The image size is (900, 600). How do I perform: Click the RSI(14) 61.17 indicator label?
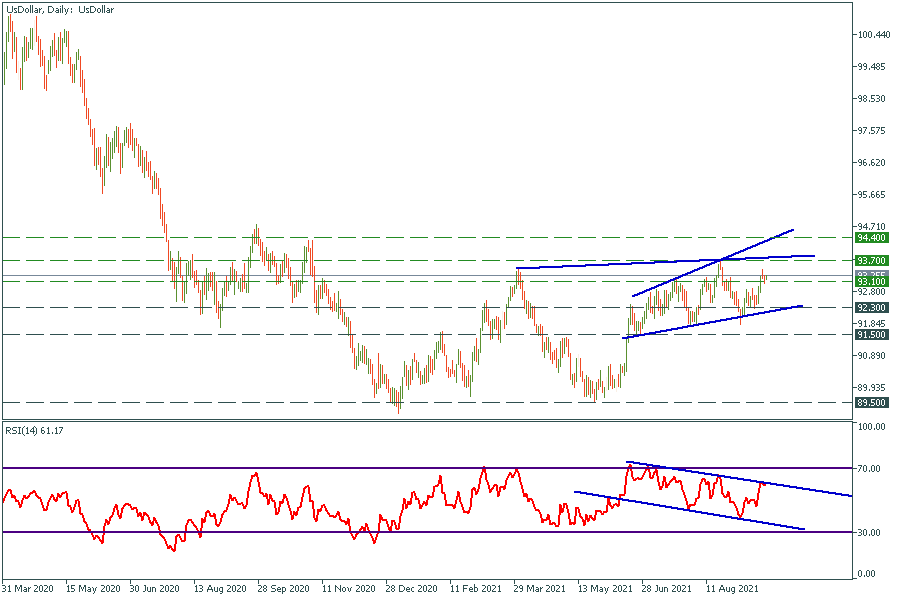coord(36,431)
